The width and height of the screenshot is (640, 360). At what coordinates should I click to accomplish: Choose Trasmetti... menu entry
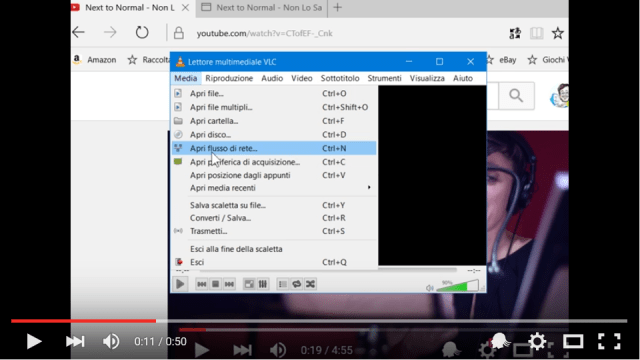(273, 231)
